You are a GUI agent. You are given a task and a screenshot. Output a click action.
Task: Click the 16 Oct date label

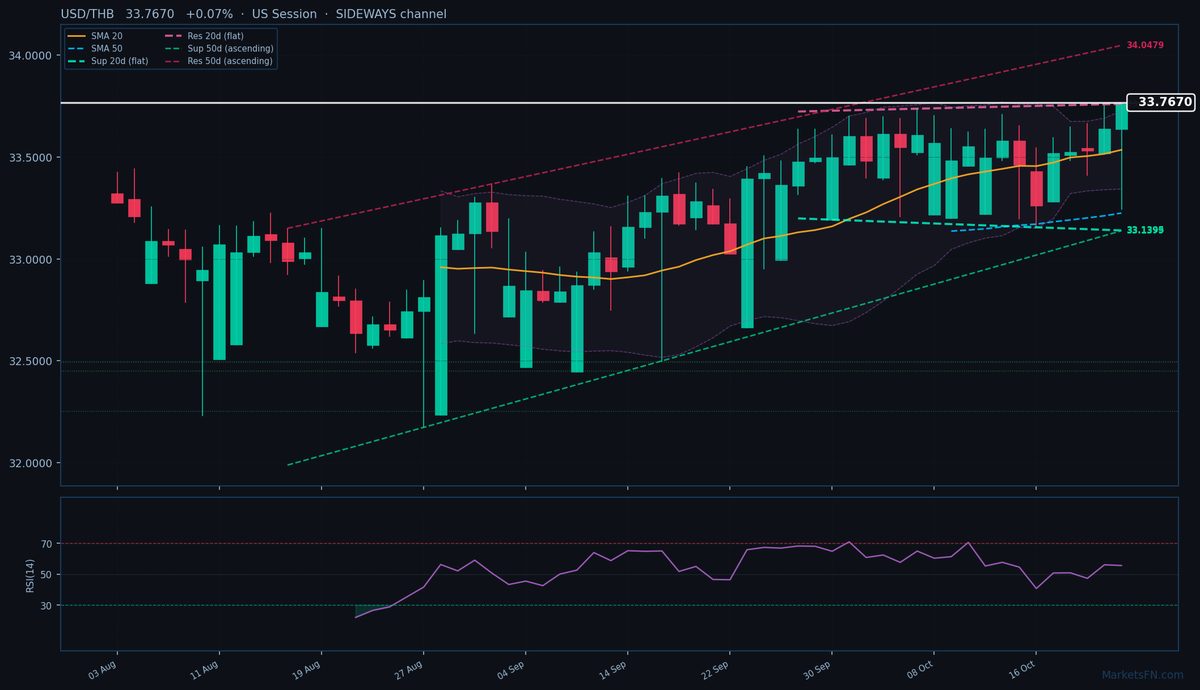point(1023,669)
